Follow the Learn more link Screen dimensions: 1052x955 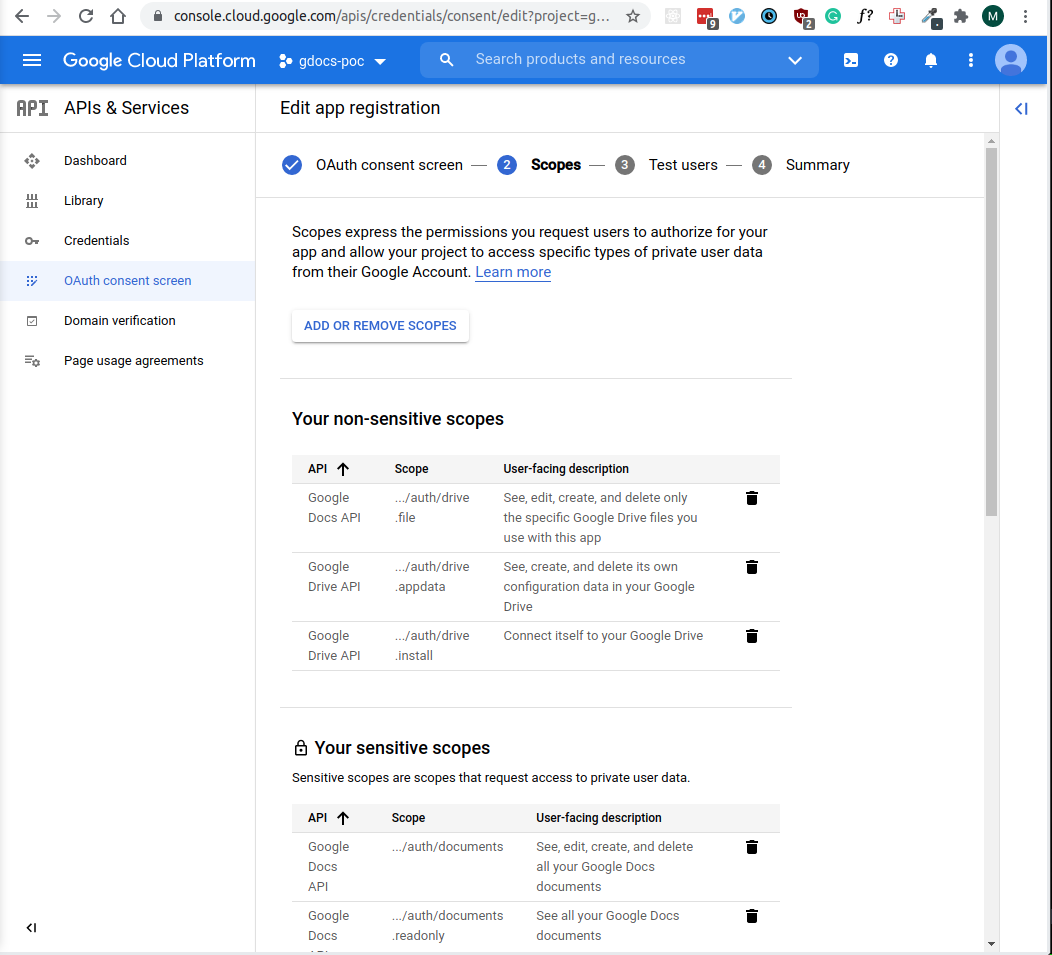click(513, 272)
